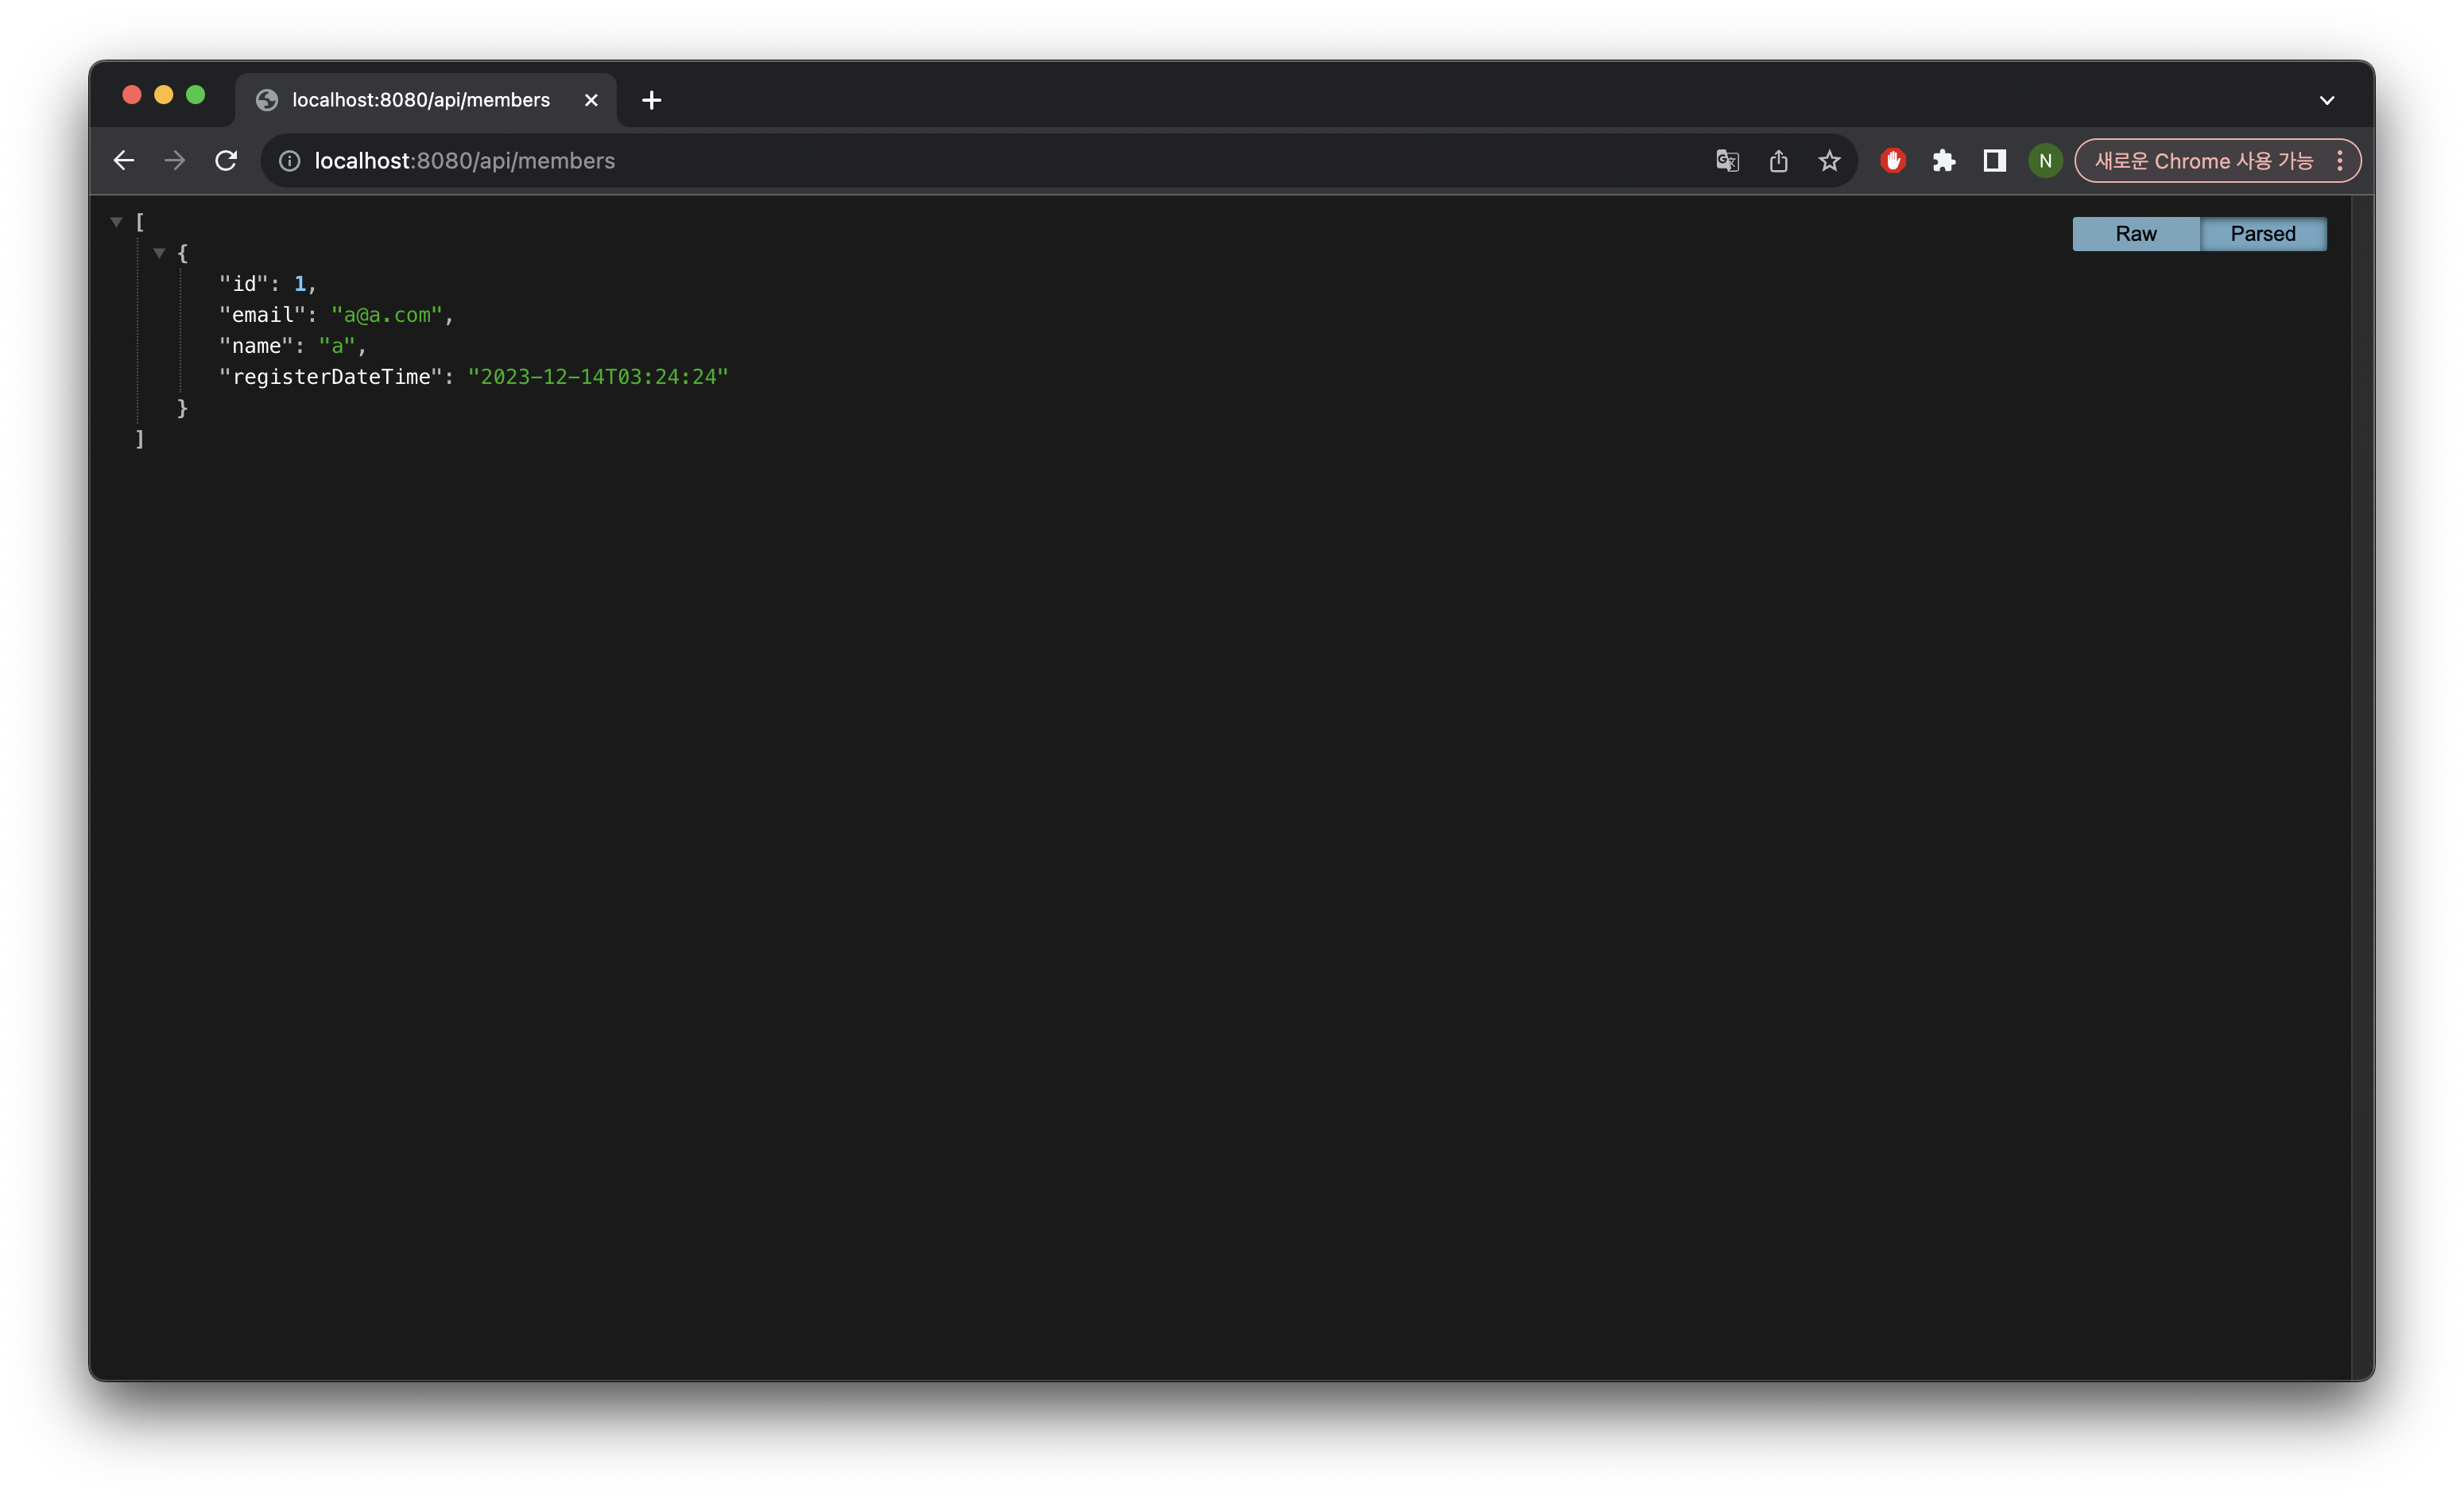
Task: Click the new Chrome available update button
Action: (x=2203, y=161)
